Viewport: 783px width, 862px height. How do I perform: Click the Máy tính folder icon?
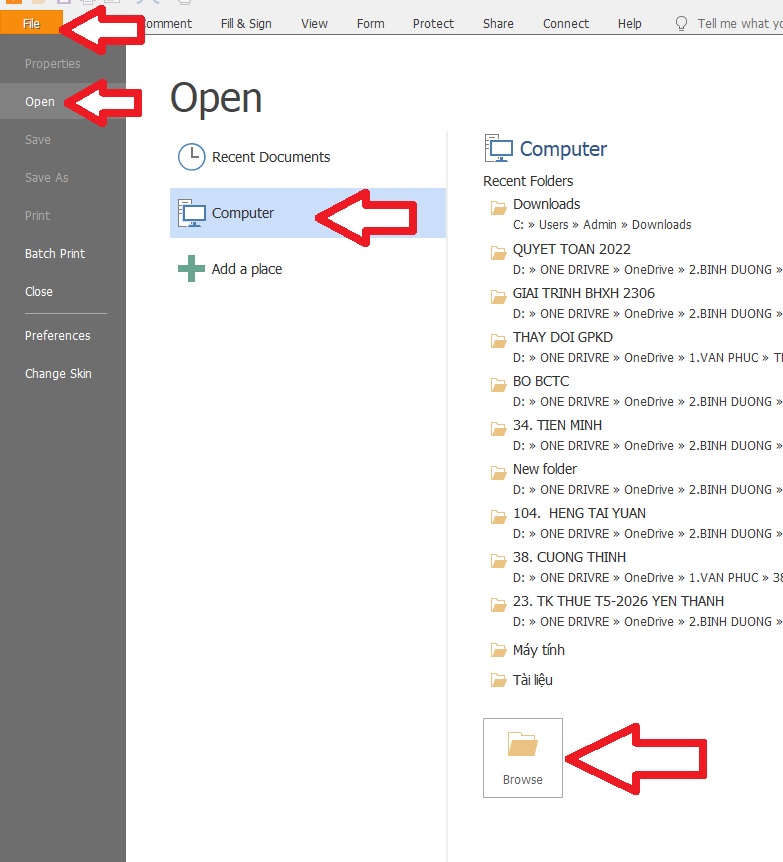click(498, 650)
